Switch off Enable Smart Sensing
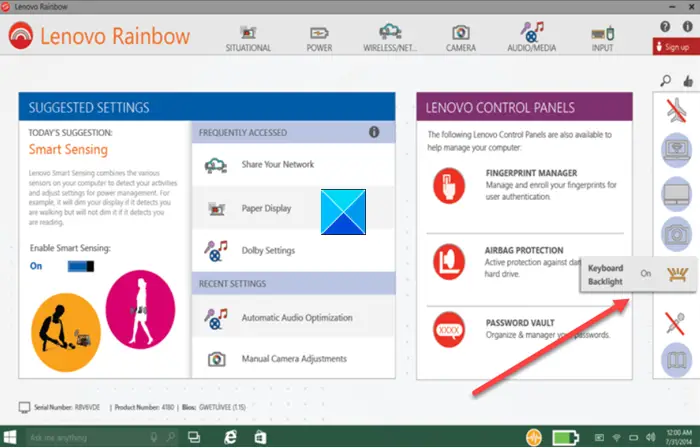Image resolution: width=700 pixels, height=448 pixels. point(81,266)
